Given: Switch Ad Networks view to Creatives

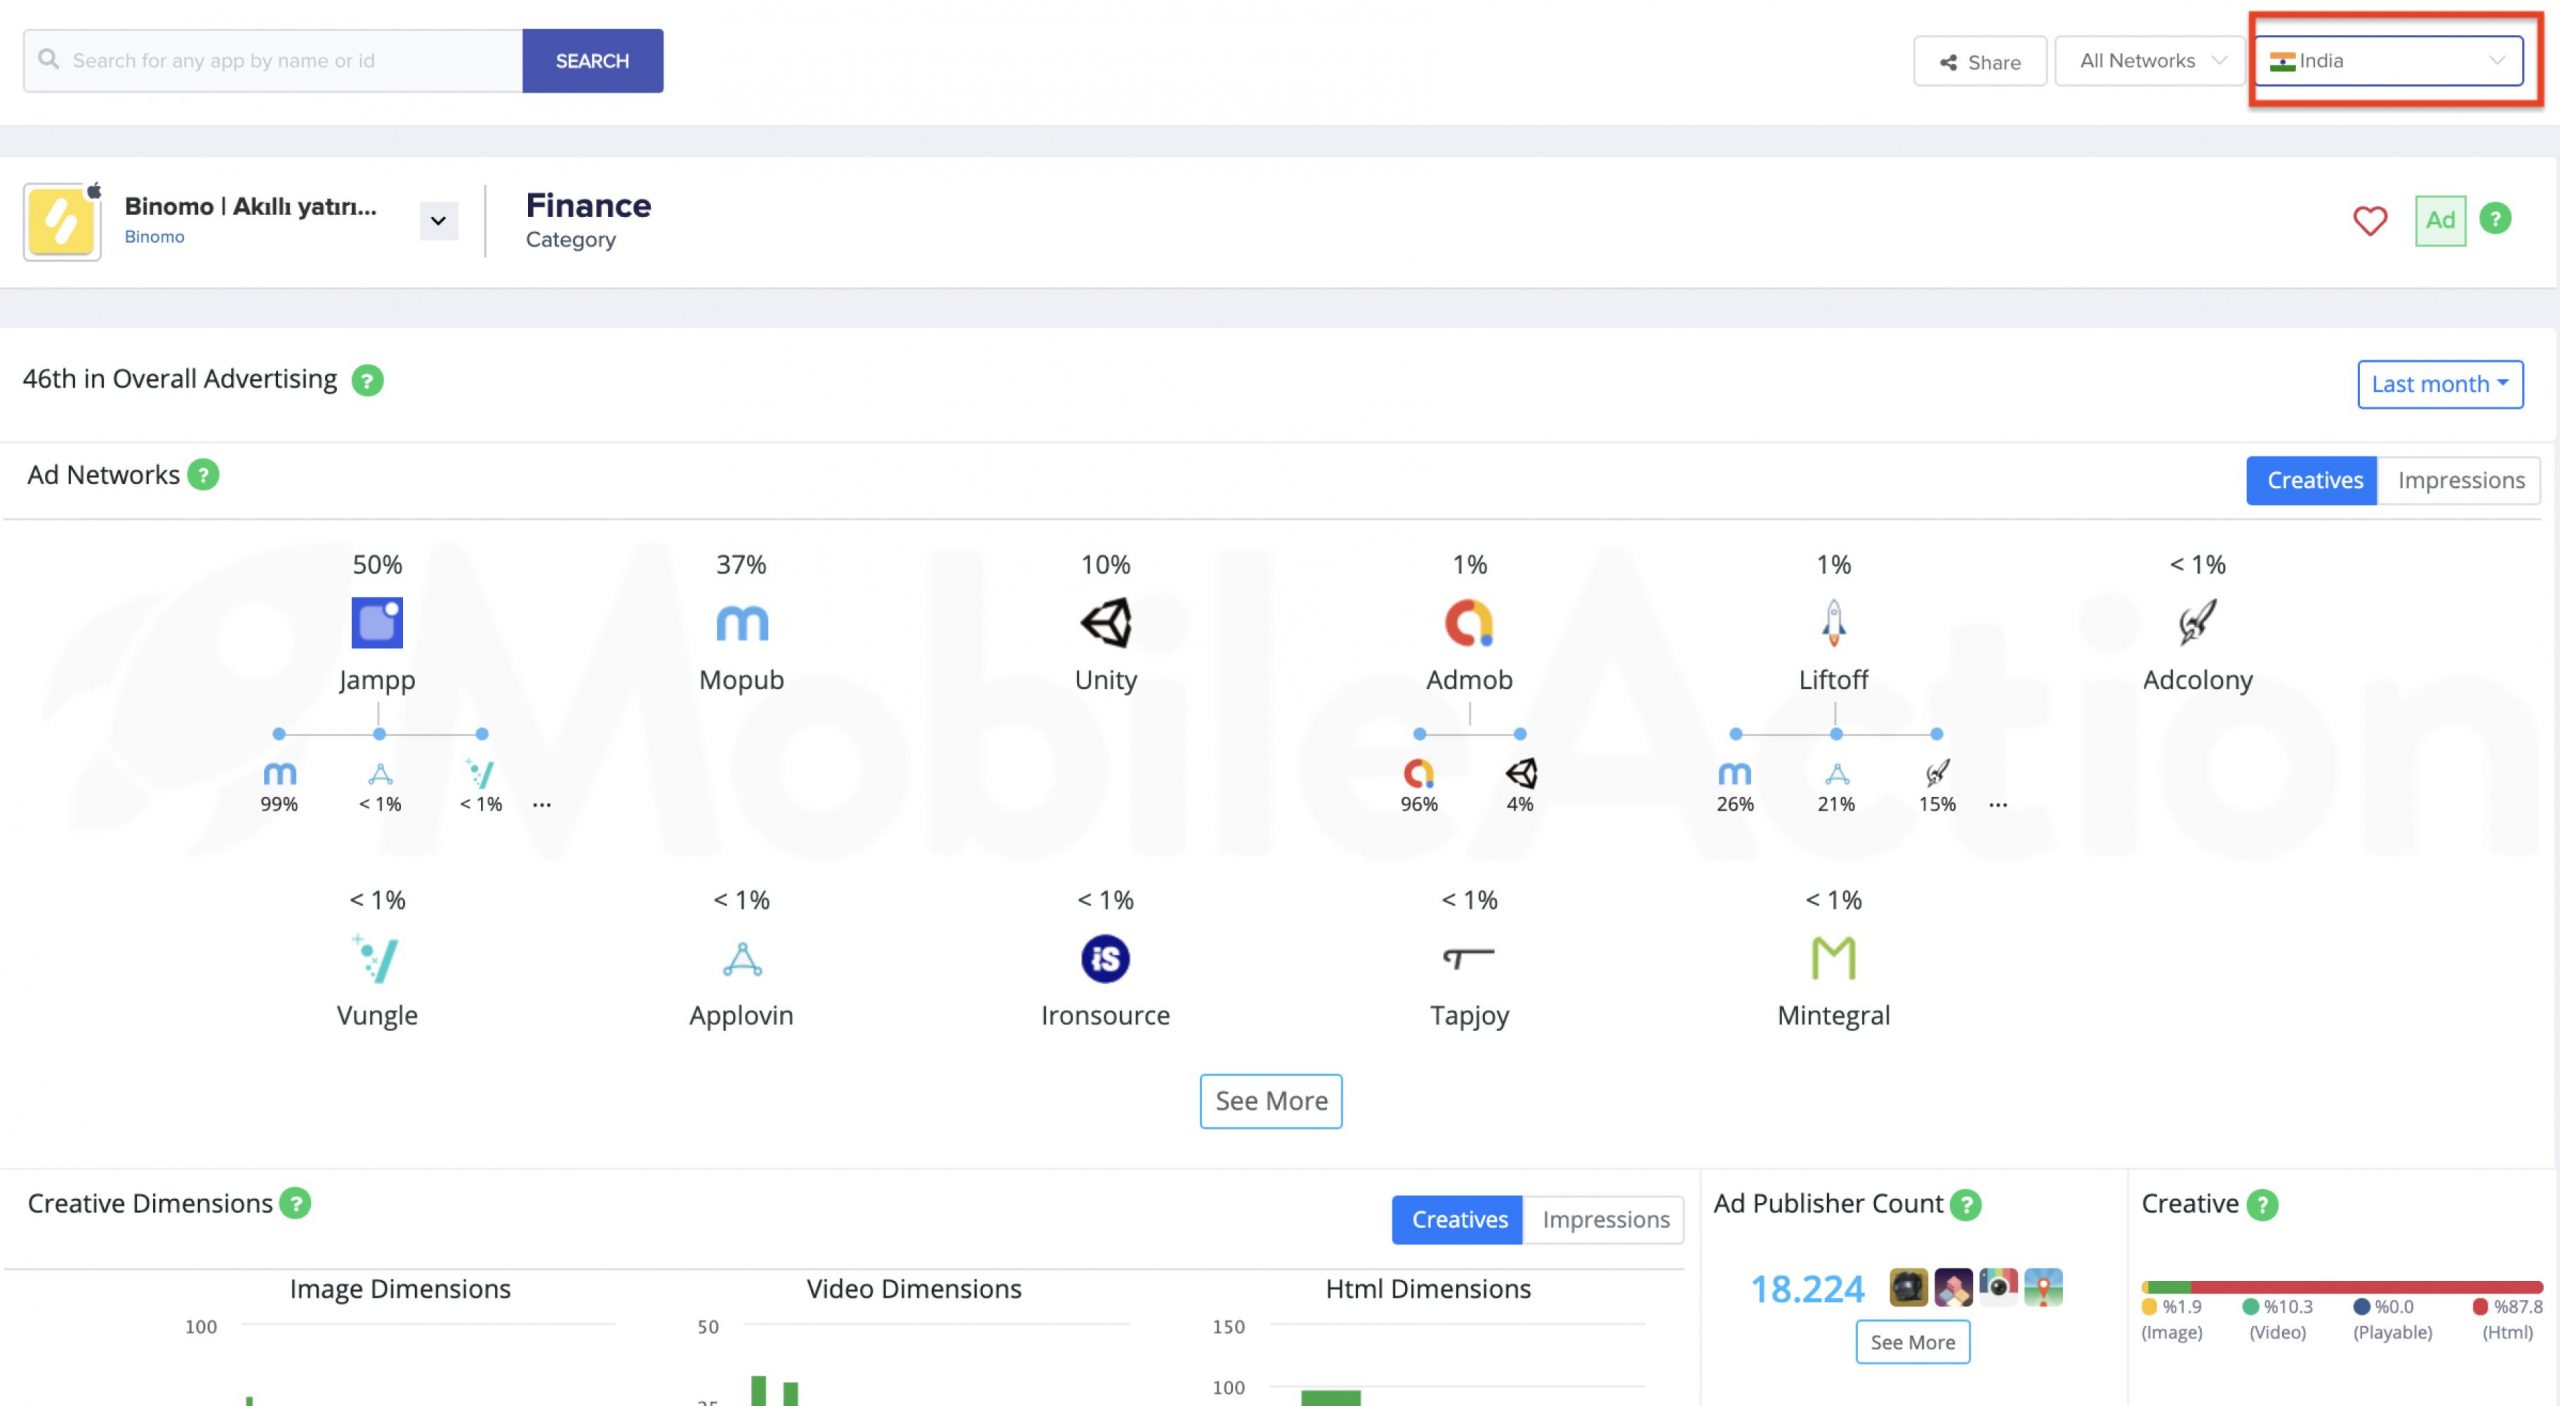Looking at the screenshot, I should point(2313,480).
